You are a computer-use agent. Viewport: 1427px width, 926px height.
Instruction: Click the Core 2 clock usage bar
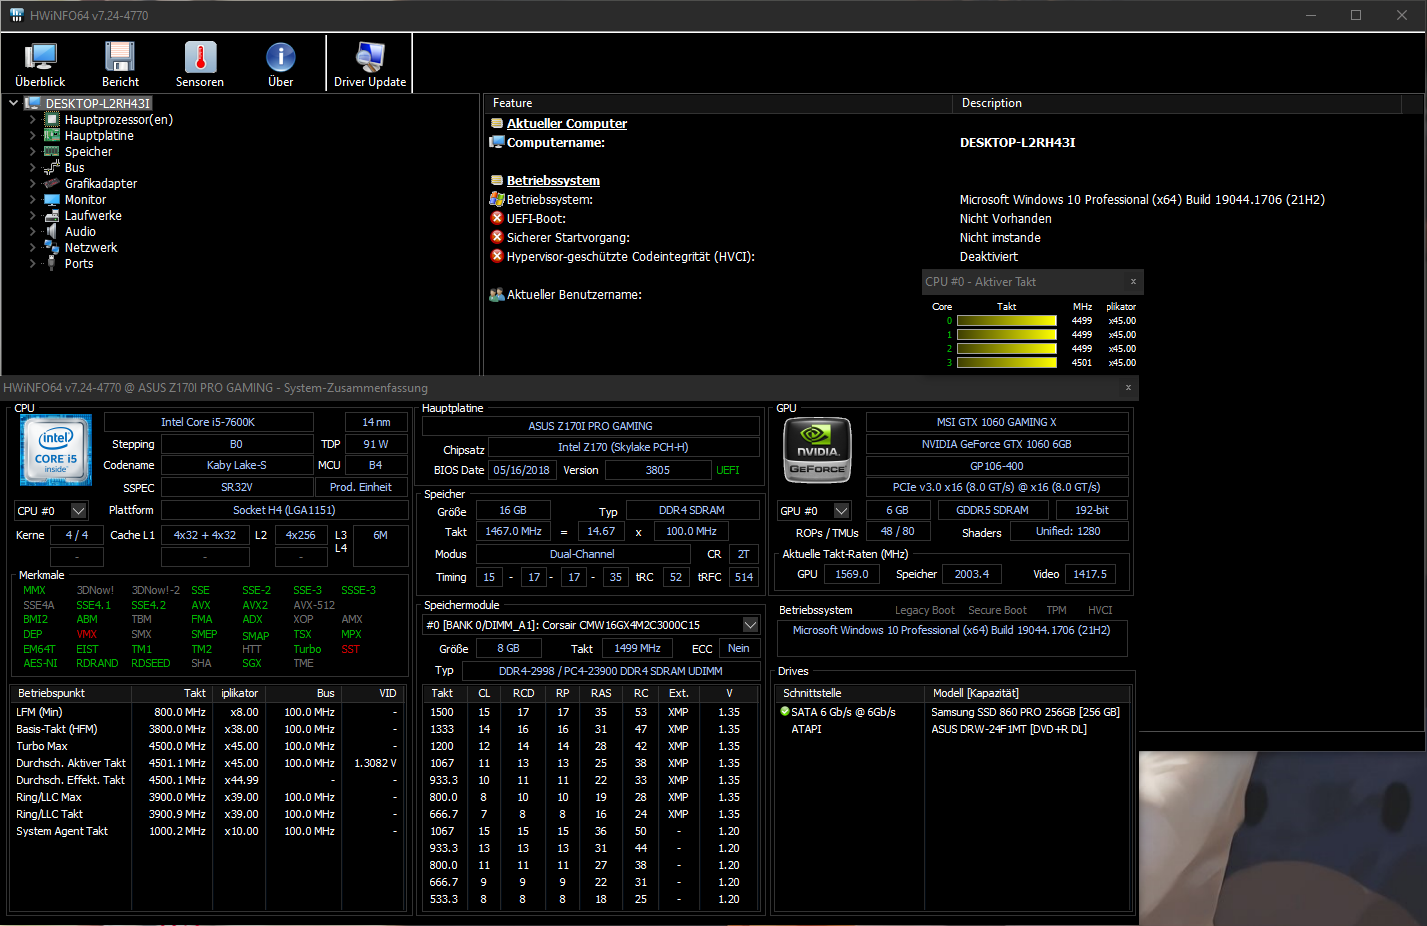[x=1006, y=349]
